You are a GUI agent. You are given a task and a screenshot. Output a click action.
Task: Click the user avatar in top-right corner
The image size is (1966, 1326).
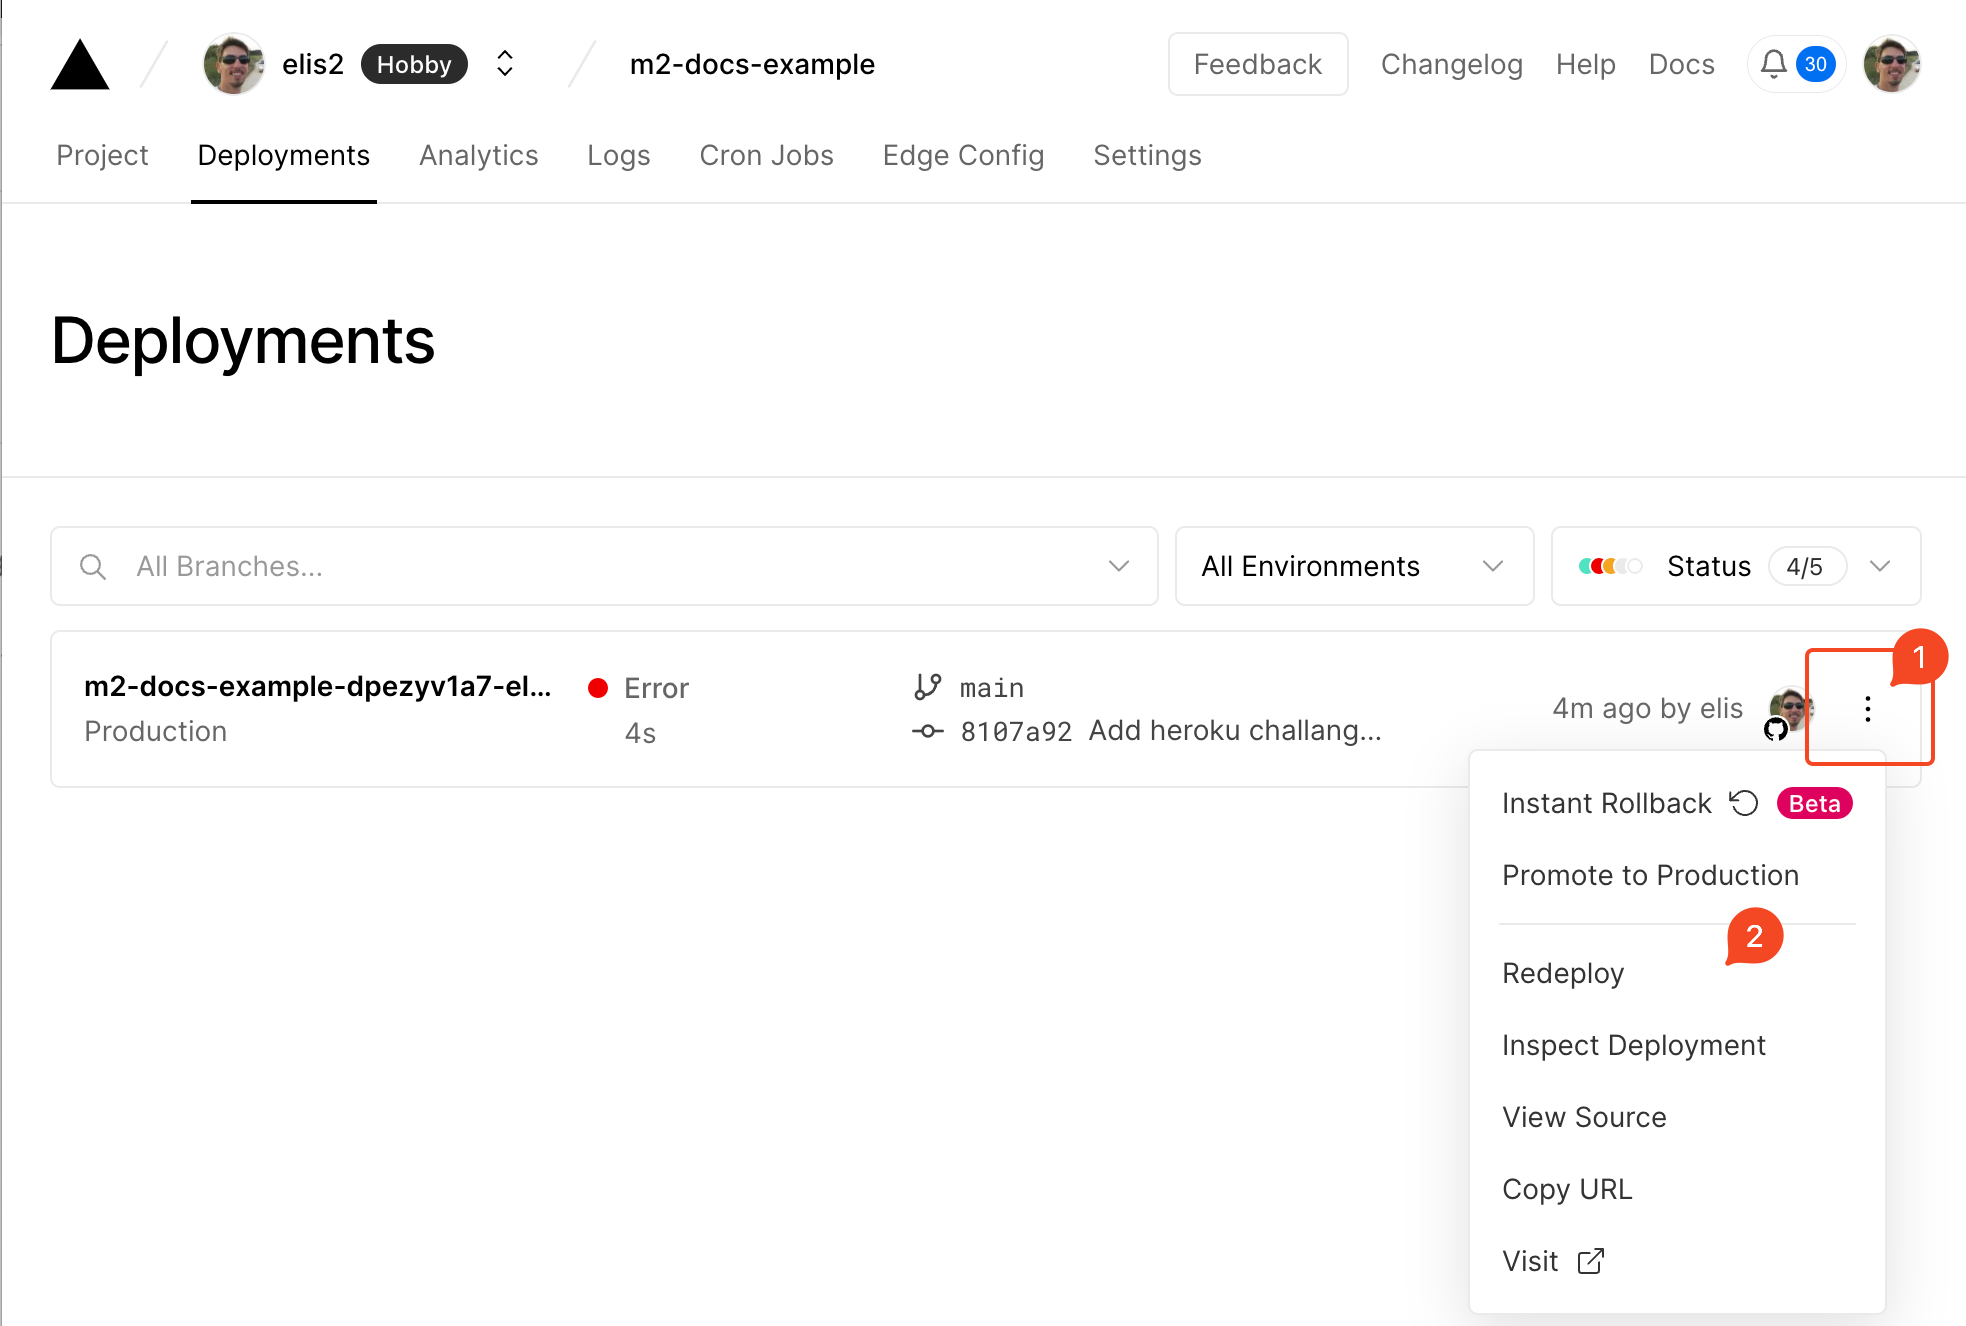(x=1891, y=64)
